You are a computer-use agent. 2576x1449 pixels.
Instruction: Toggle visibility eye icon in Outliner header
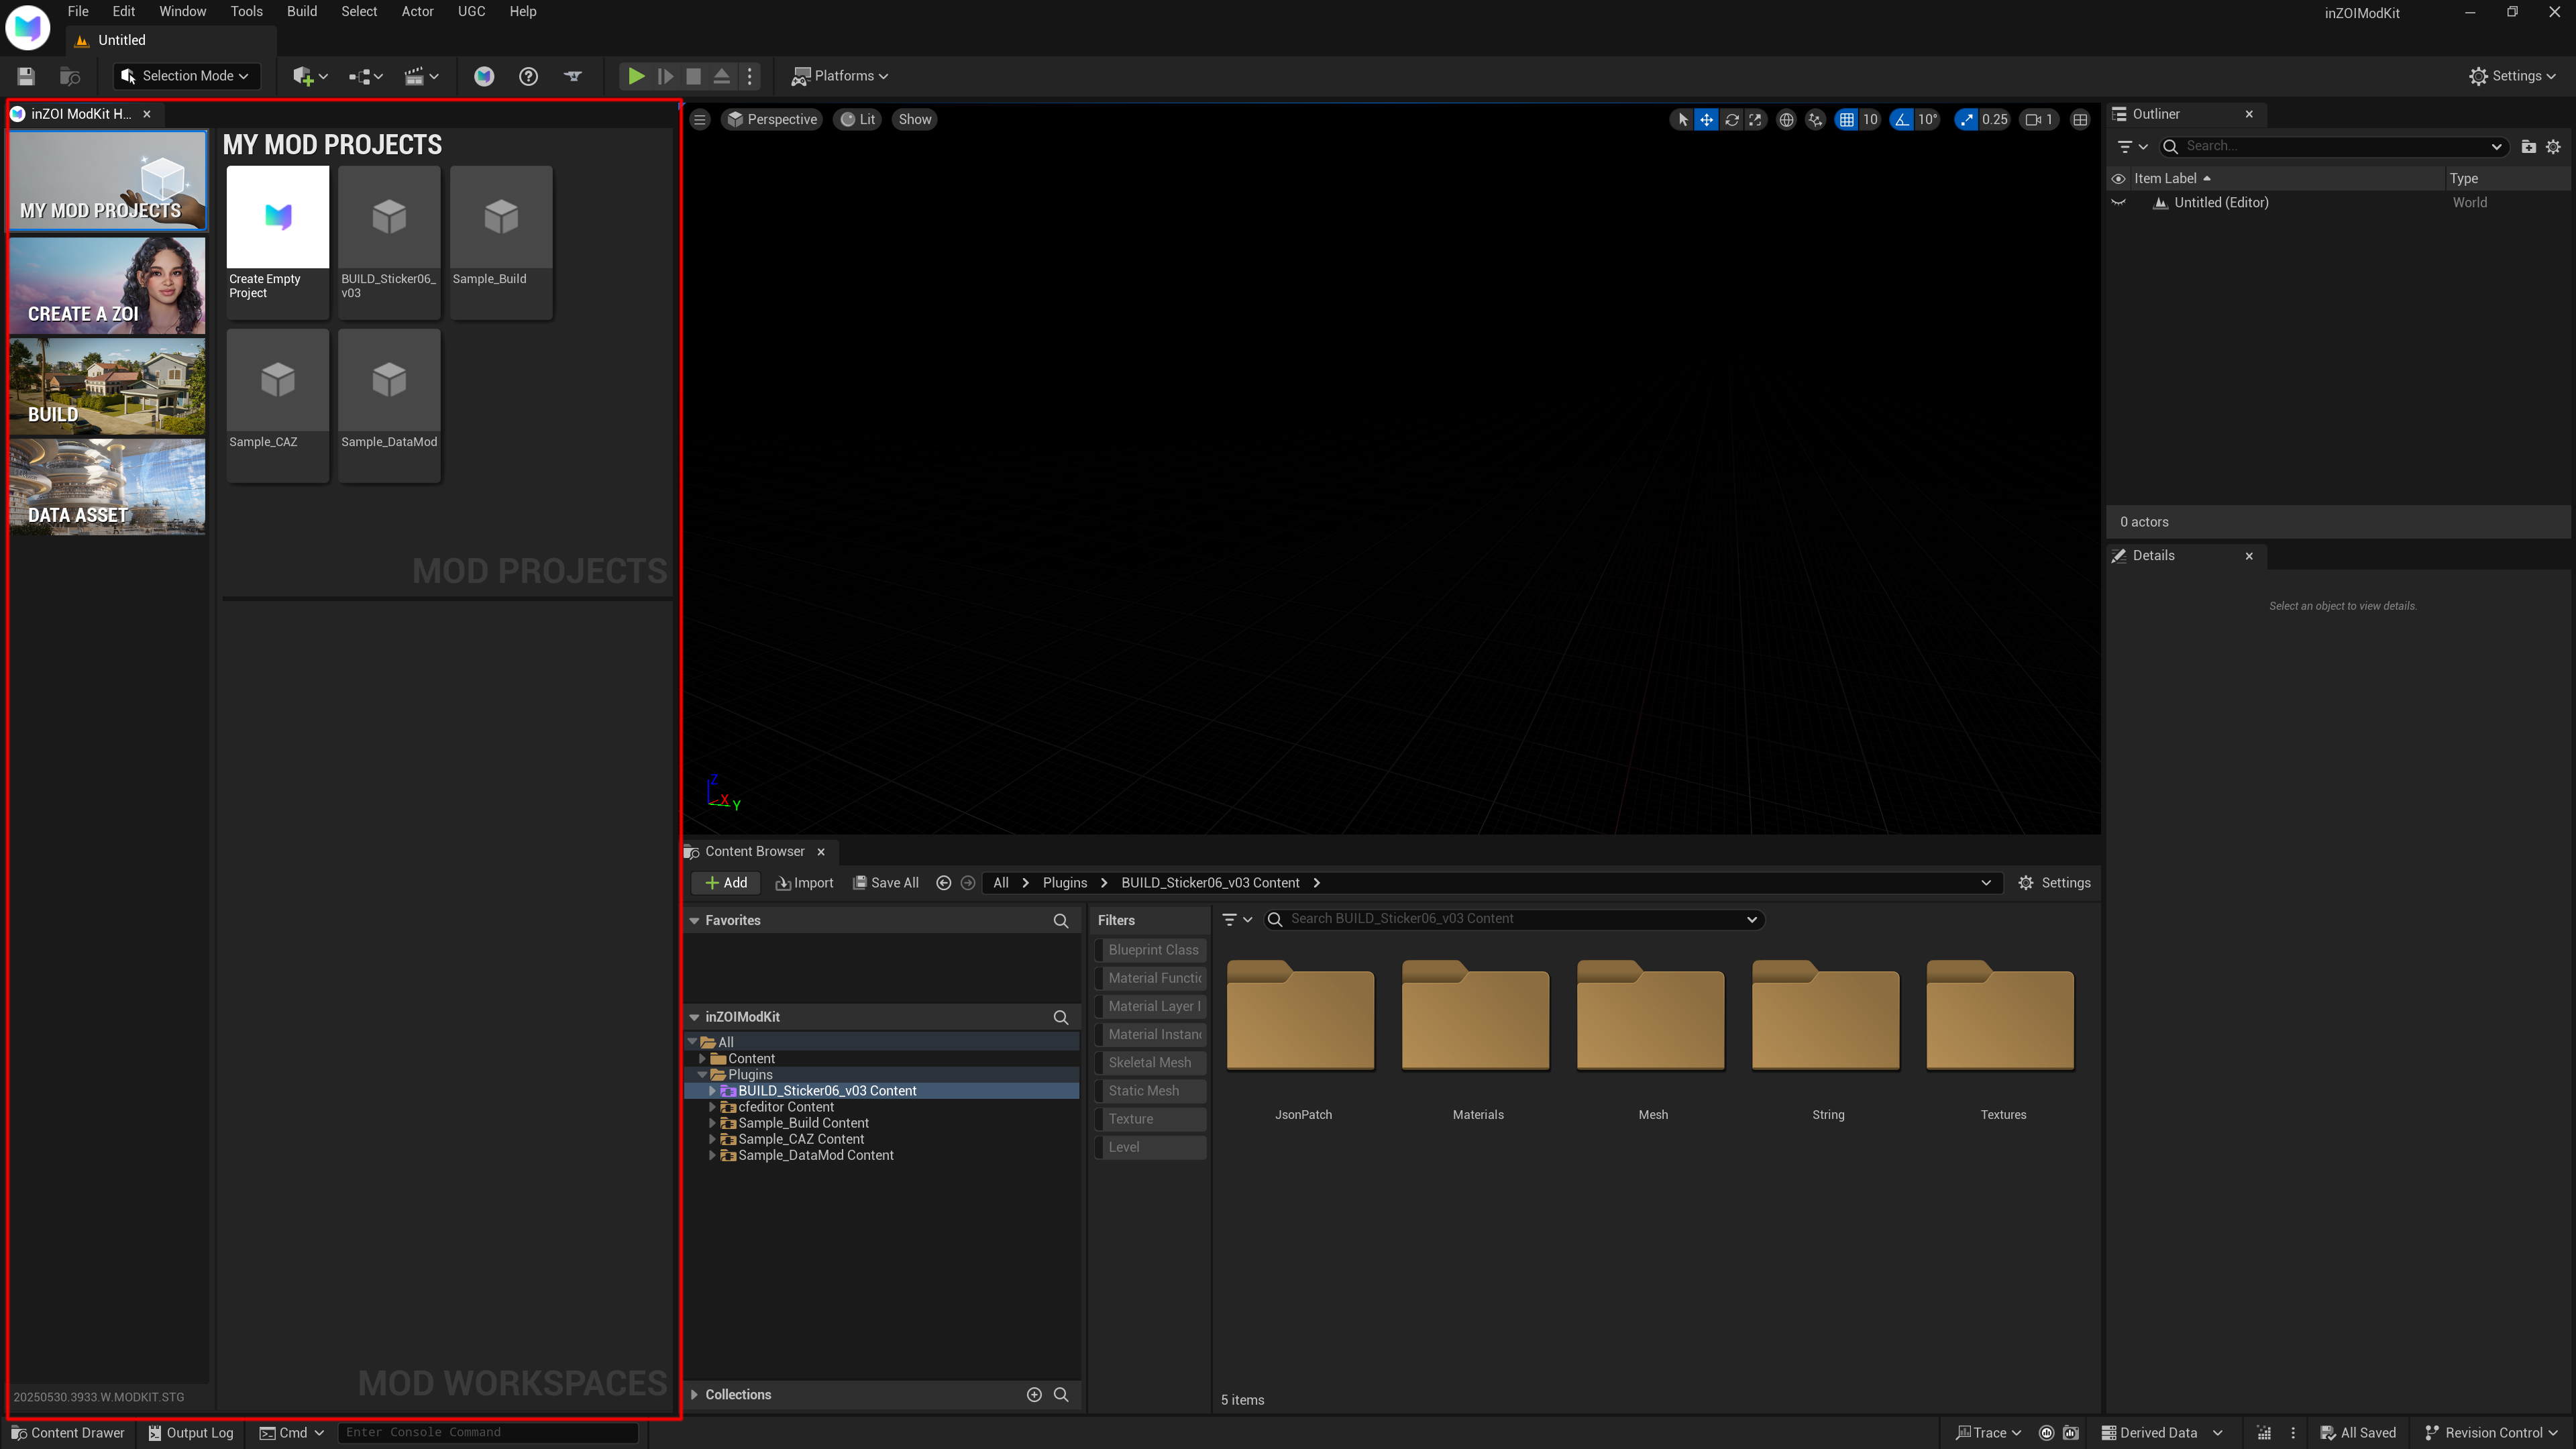coord(2118,178)
